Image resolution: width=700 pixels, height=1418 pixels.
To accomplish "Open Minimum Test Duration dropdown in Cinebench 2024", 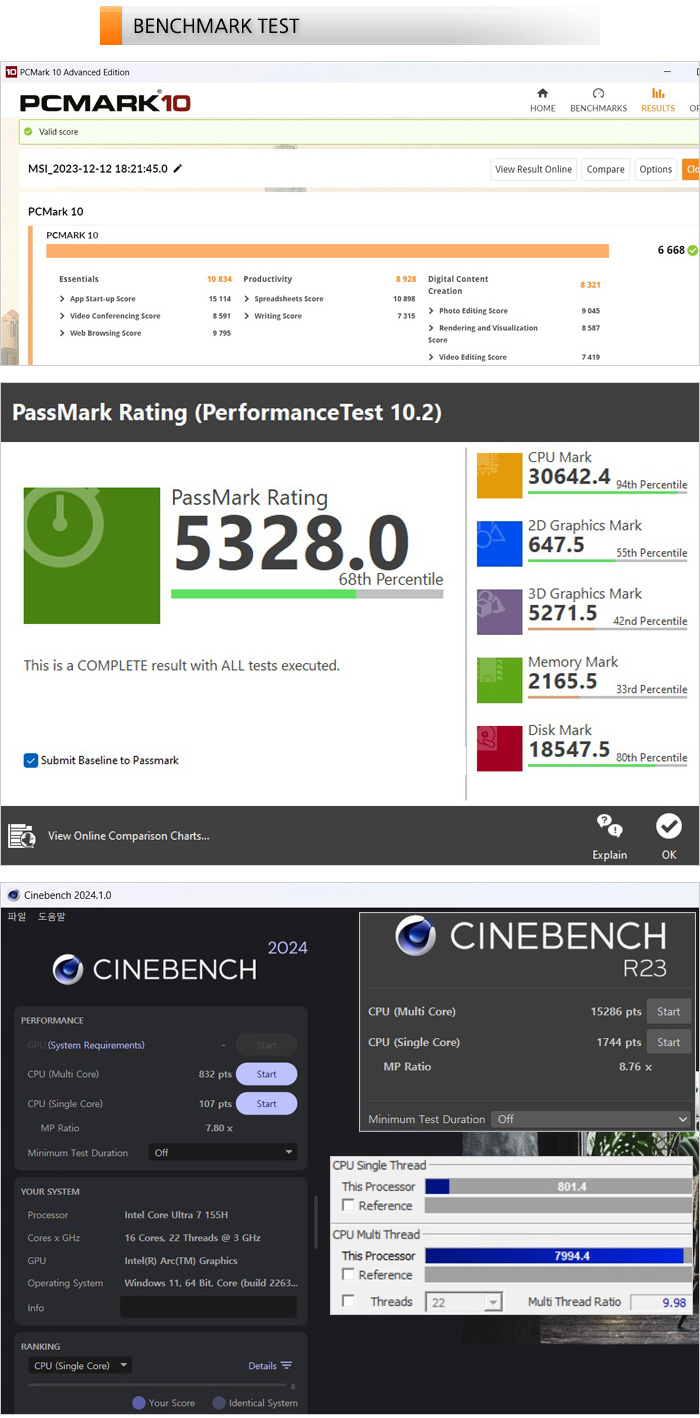I will (x=223, y=1152).
